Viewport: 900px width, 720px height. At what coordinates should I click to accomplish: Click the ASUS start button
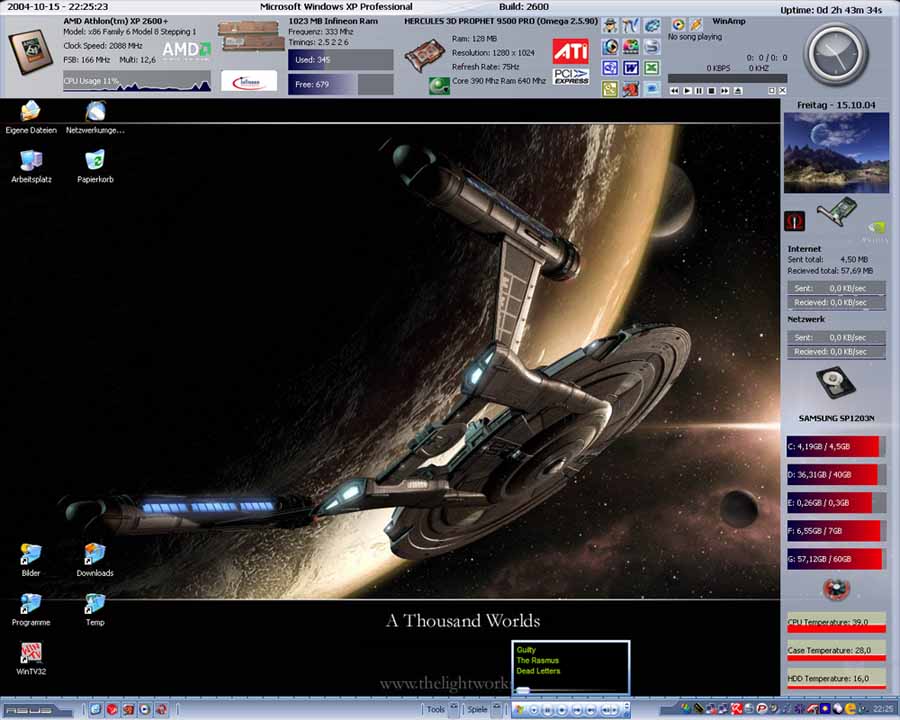click(x=36, y=710)
